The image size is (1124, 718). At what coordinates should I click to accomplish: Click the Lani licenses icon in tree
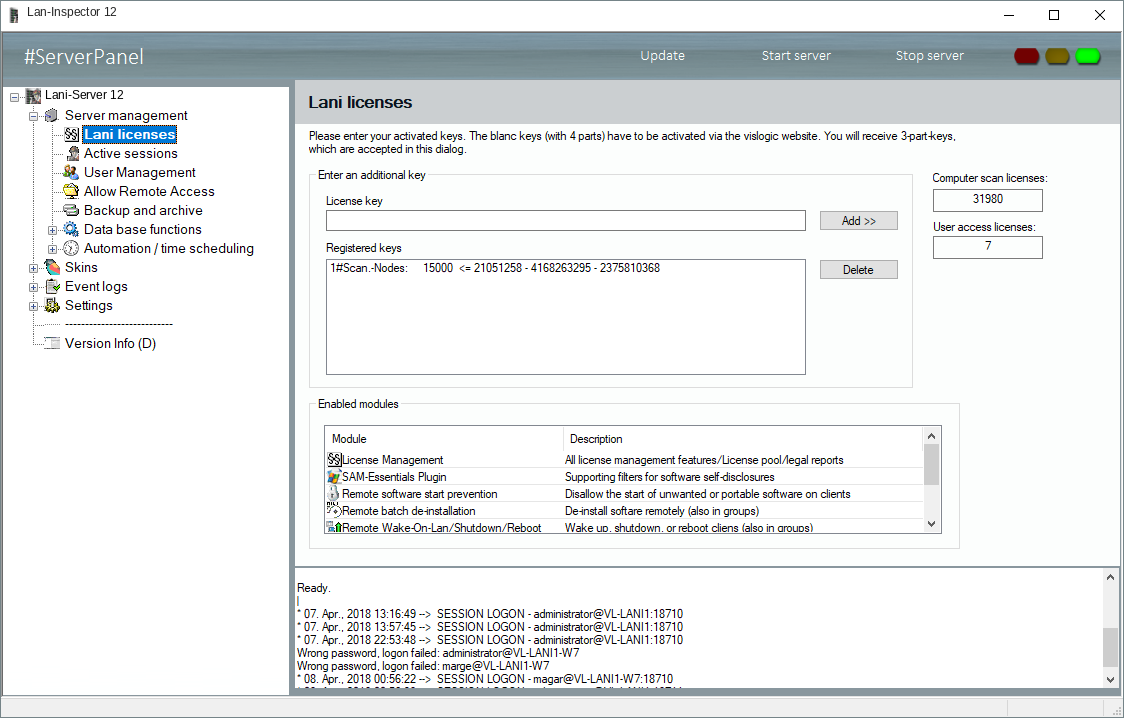(71, 134)
